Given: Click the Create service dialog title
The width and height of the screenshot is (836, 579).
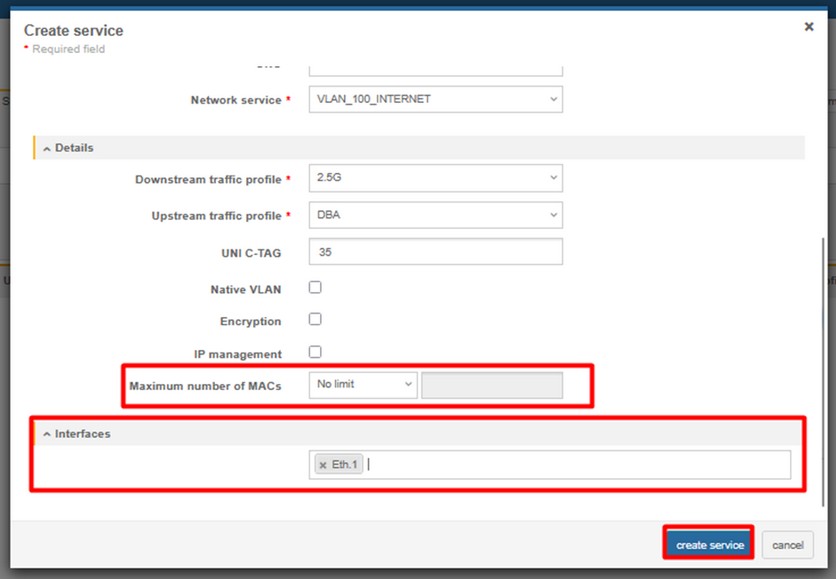Looking at the screenshot, I should coord(73,31).
